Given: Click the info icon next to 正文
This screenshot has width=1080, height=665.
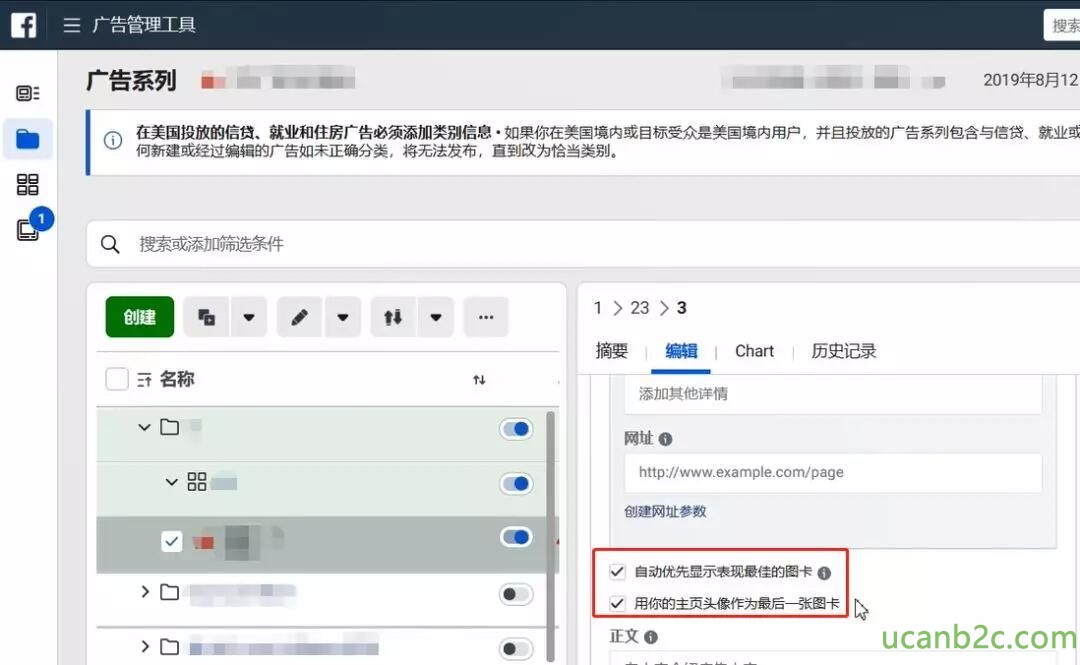Looking at the screenshot, I should coord(651,637).
